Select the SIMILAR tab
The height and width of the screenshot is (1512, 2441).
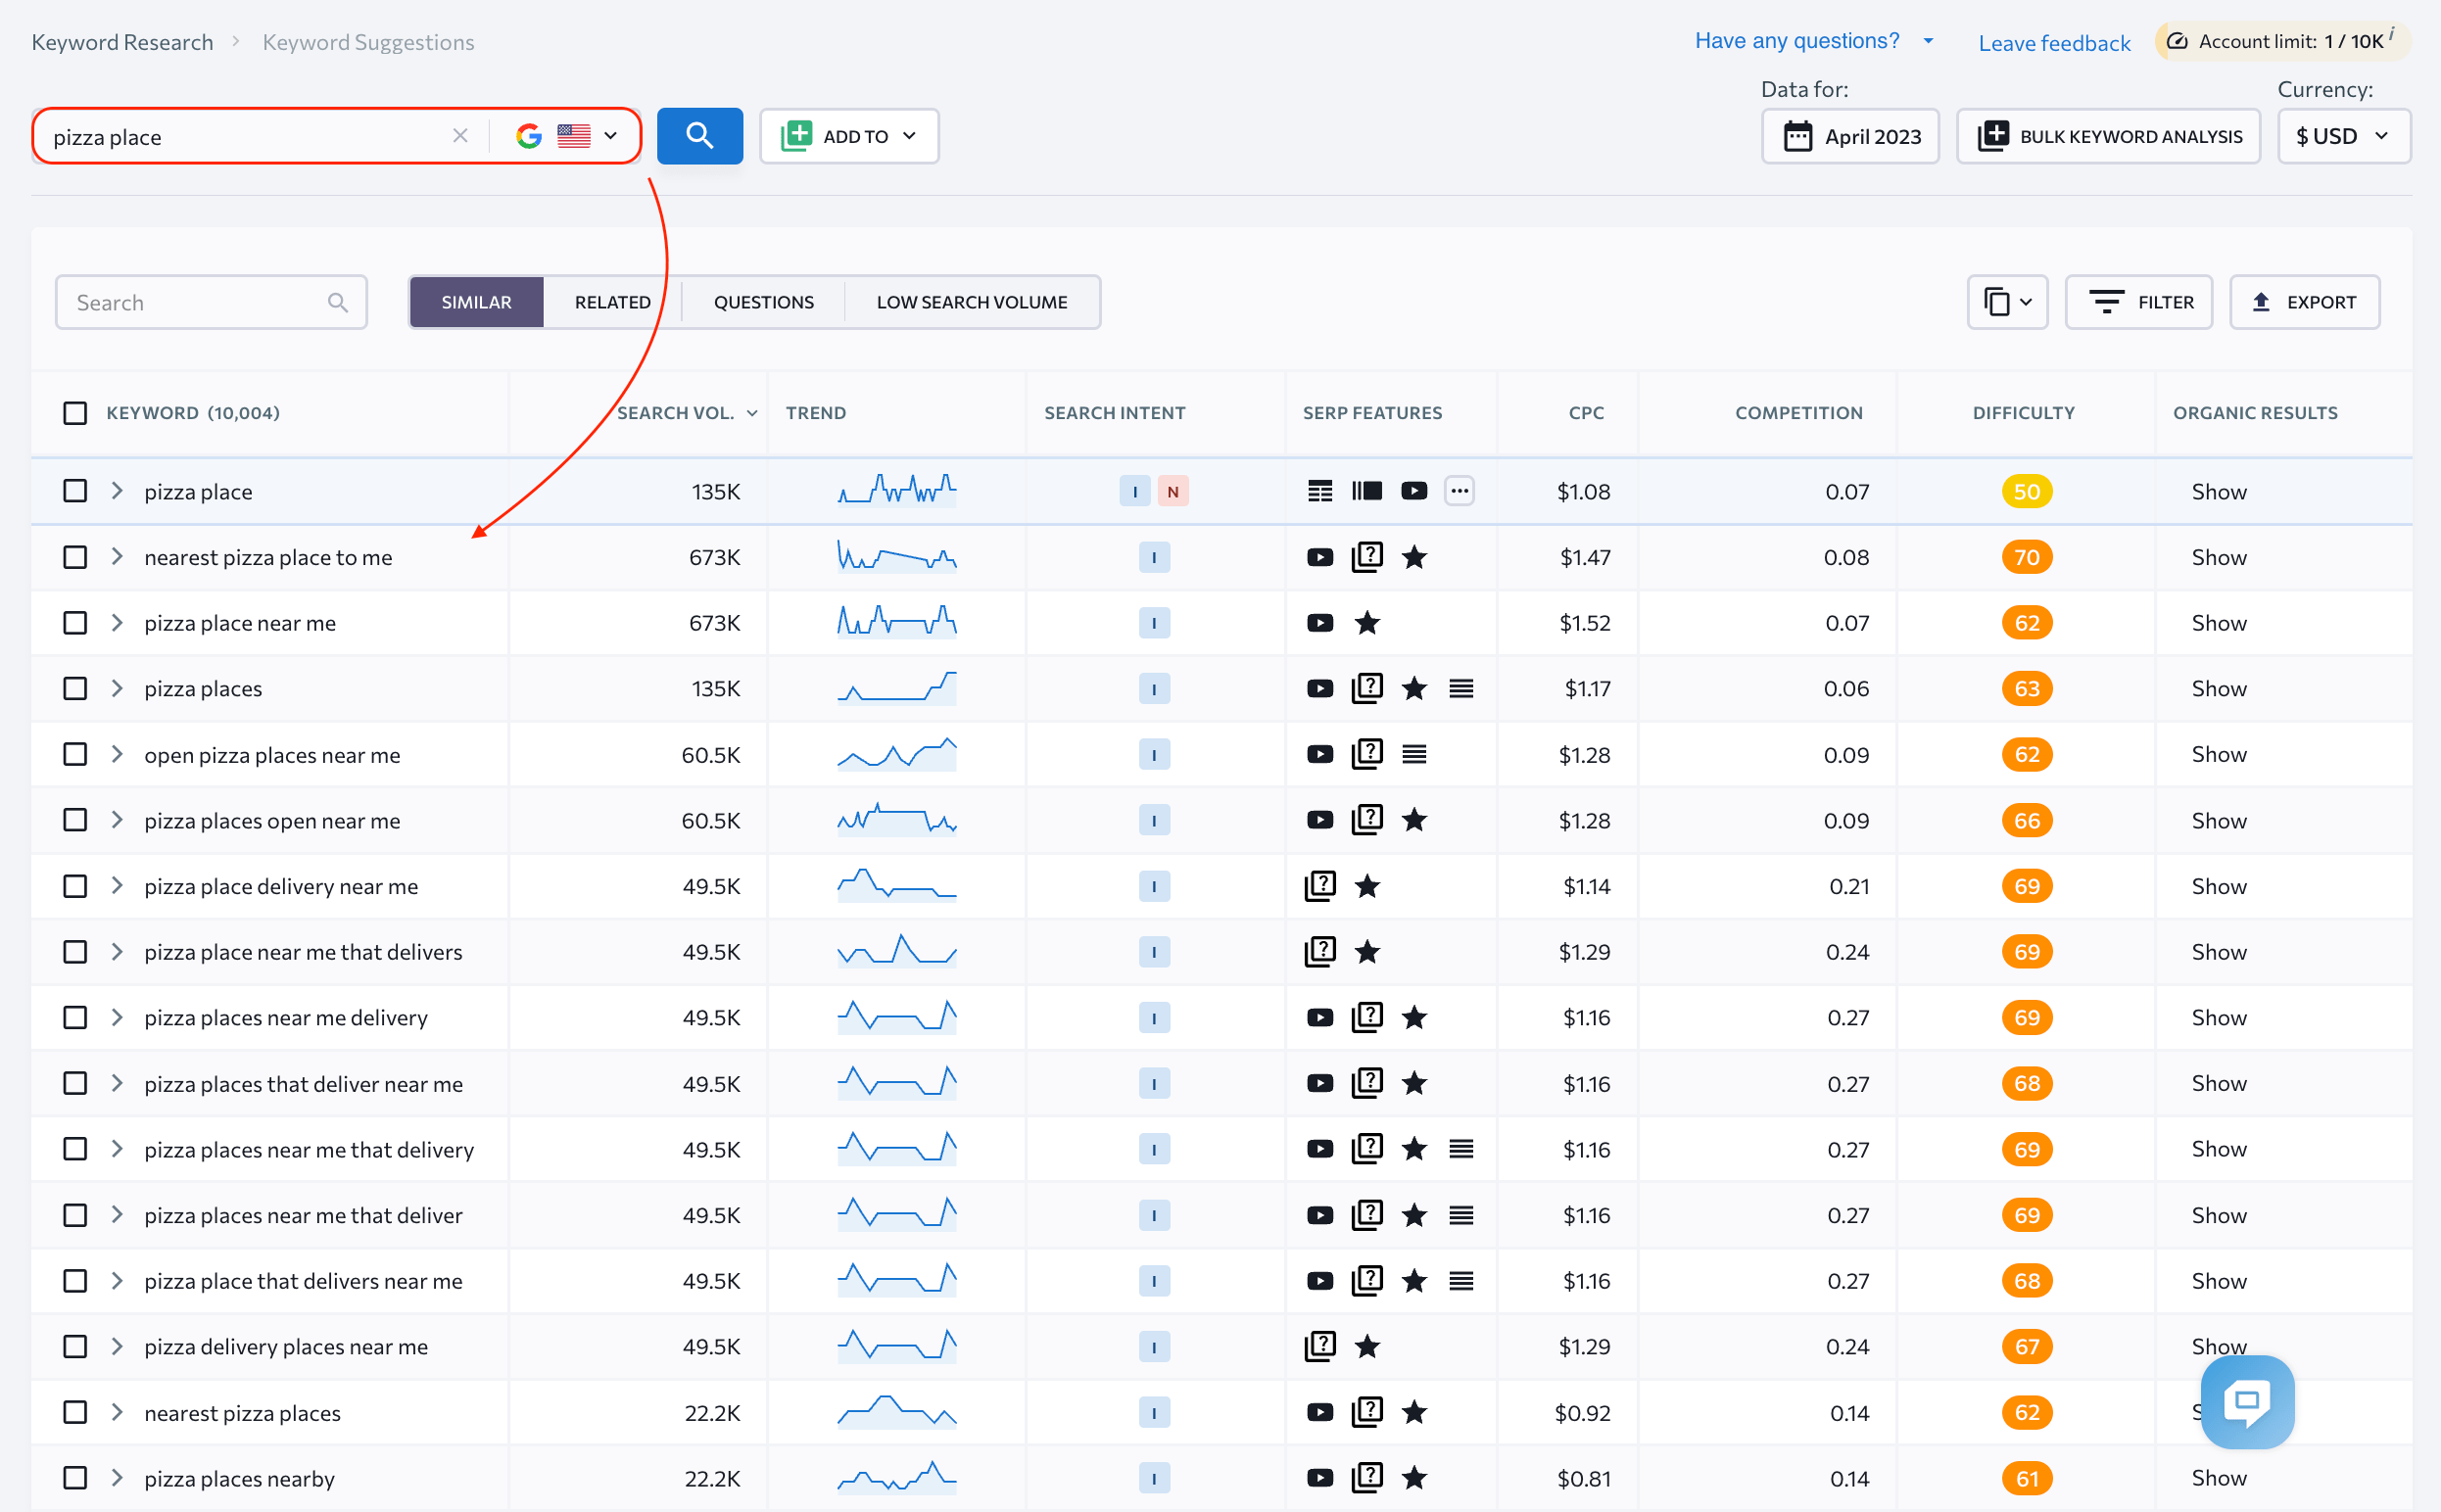476,302
